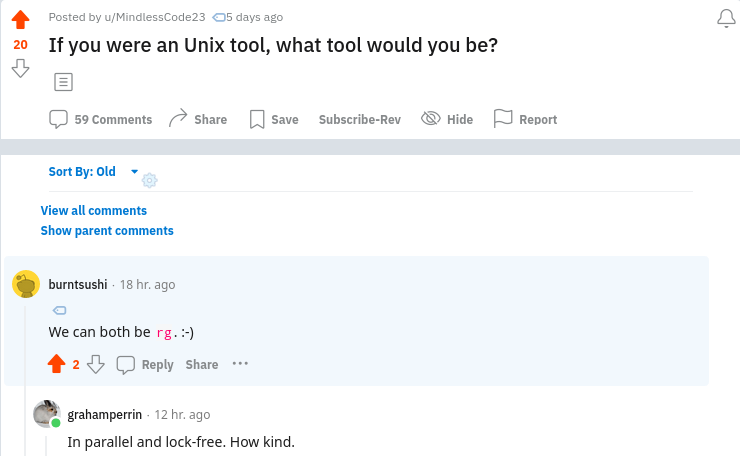Subscribe via Subscribe-Rev button
This screenshot has height=456, width=740.
click(x=359, y=119)
